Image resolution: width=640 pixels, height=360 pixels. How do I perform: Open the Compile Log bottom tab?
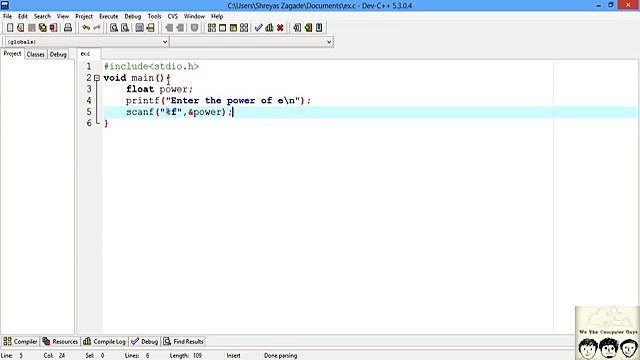point(104,342)
